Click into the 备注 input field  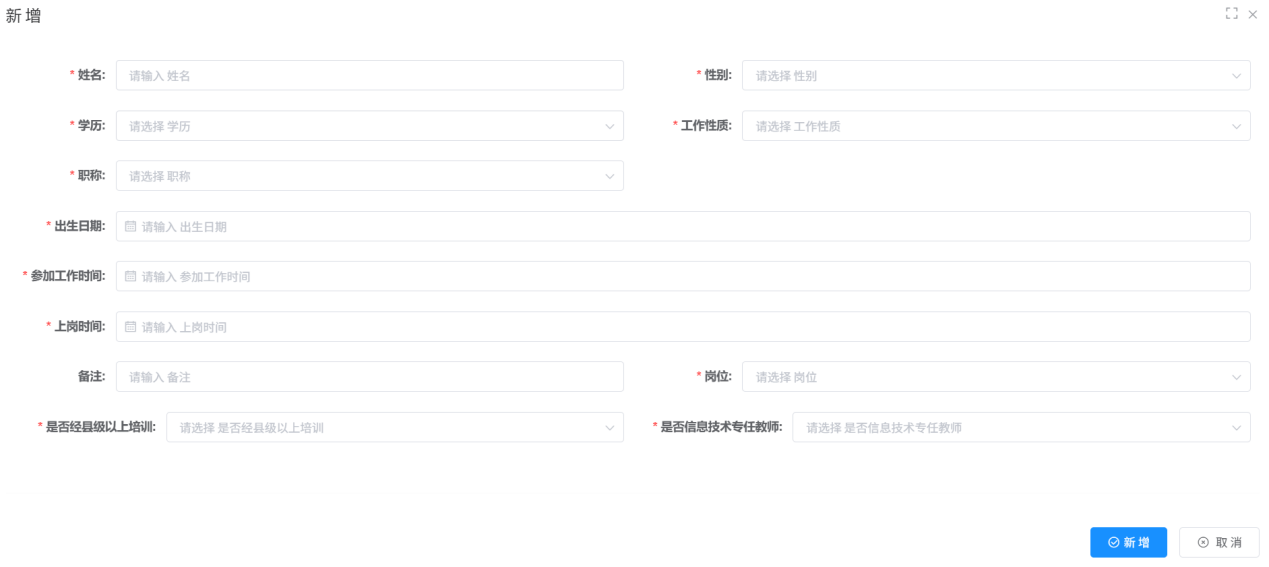369,377
